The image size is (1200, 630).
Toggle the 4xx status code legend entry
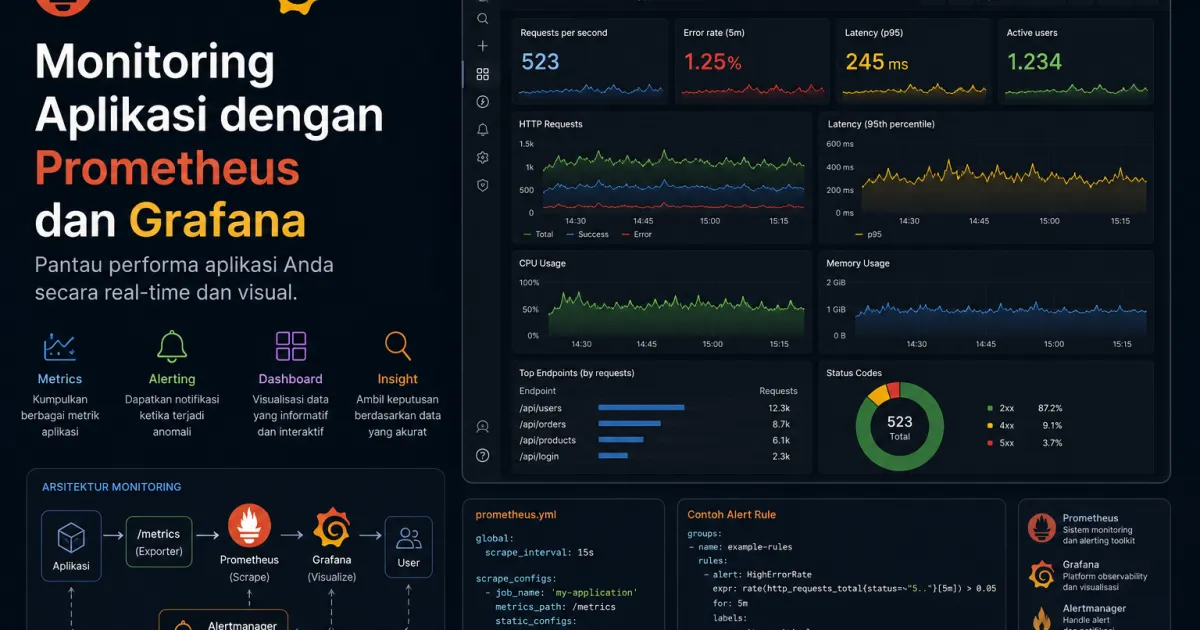(1000, 425)
